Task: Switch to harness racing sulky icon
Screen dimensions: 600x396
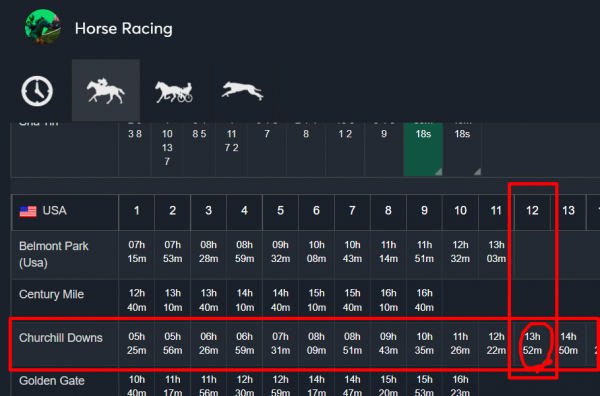Action: point(174,92)
